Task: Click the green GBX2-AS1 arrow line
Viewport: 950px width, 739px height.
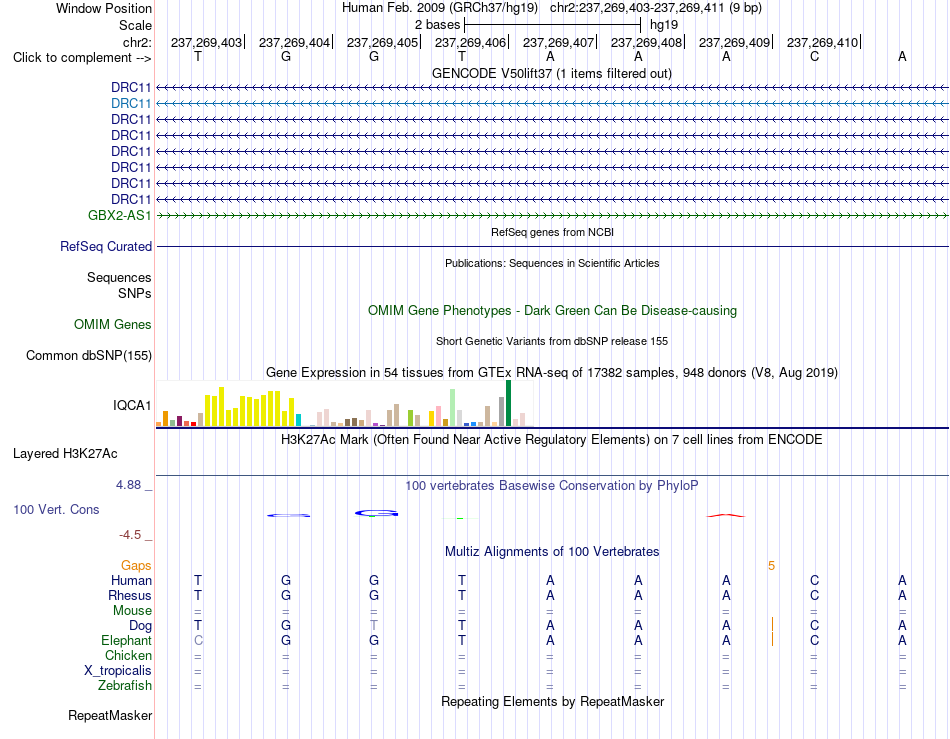Action: click(x=552, y=215)
